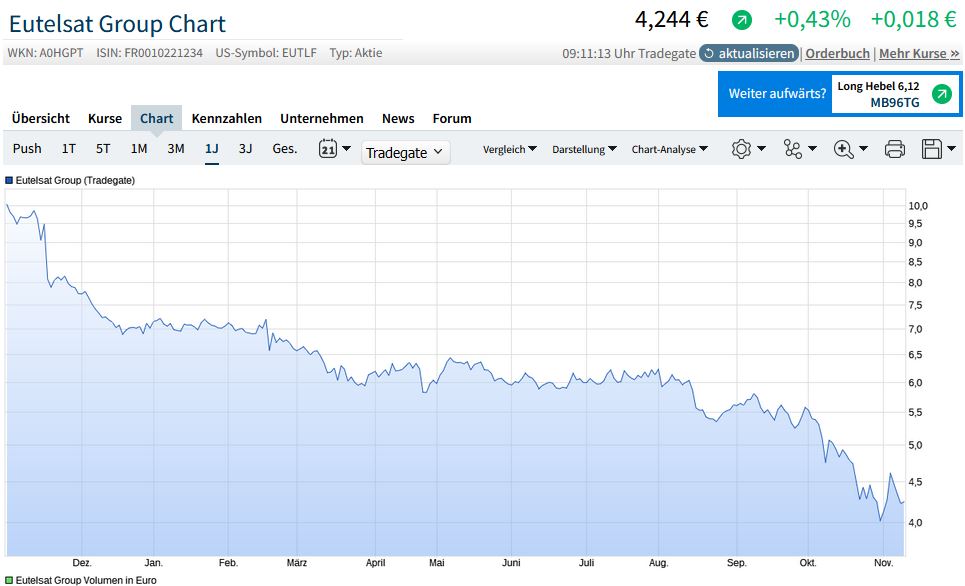The width and height of the screenshot is (965, 586).
Task: Click the green arrow in Long Hebel box
Action: tap(941, 94)
